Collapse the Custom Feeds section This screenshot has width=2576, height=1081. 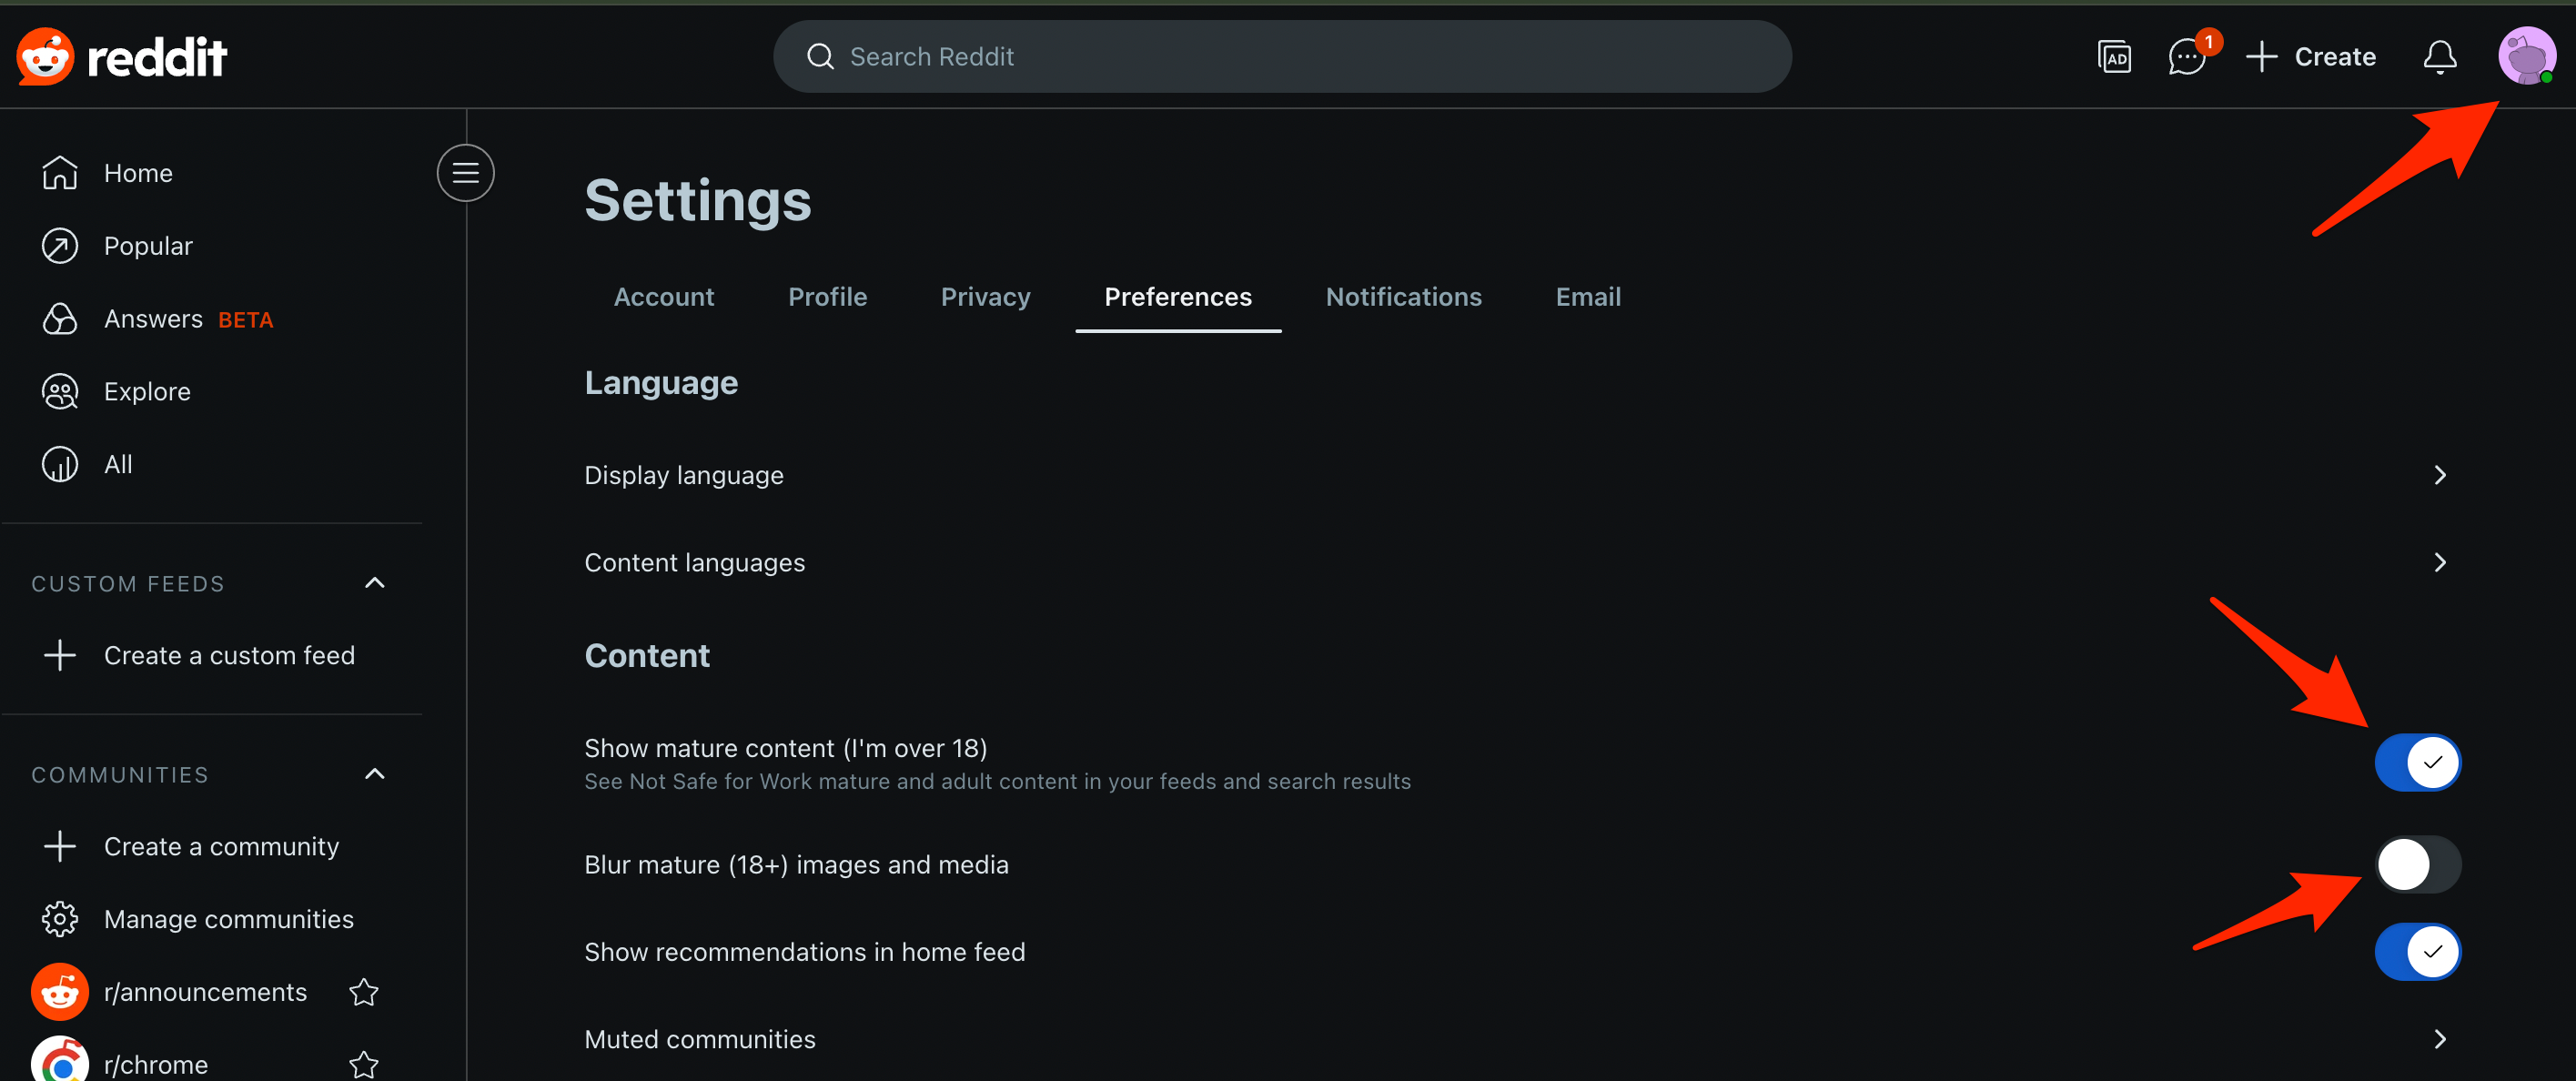point(375,583)
